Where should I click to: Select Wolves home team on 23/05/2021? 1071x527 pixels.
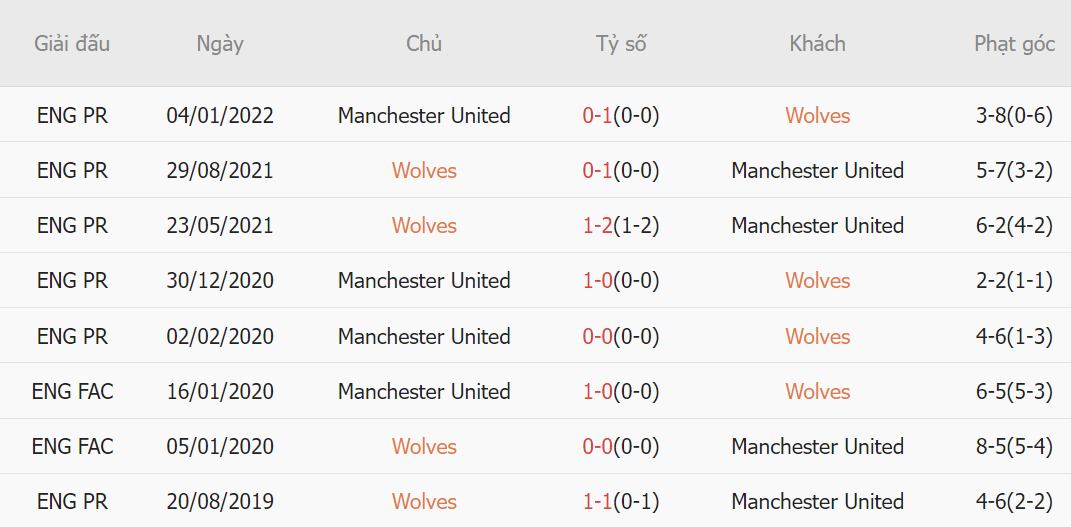click(424, 225)
